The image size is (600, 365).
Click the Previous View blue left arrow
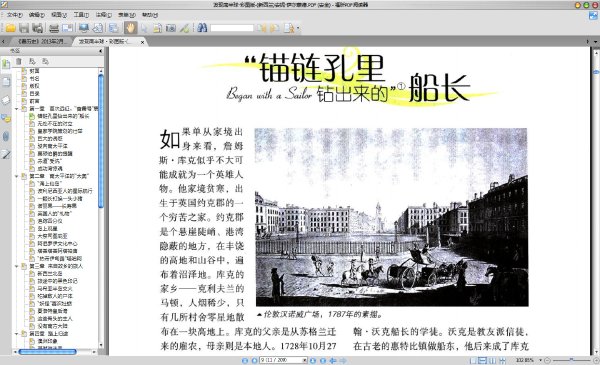pyautogui.click(x=333, y=360)
